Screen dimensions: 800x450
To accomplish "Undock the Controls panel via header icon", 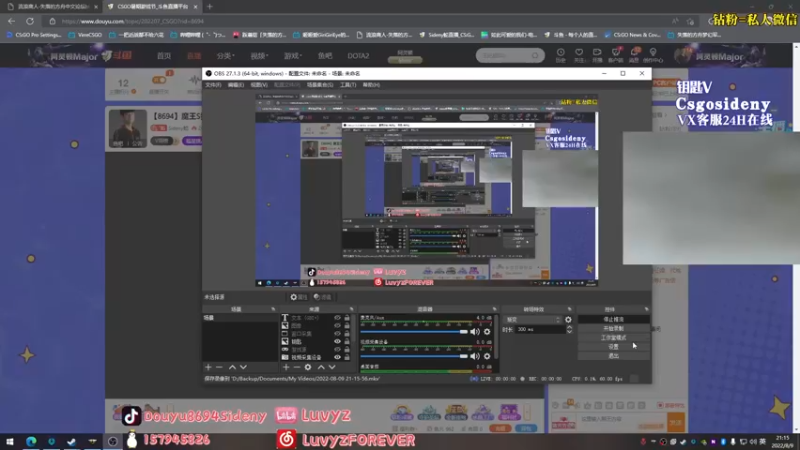I will point(646,309).
